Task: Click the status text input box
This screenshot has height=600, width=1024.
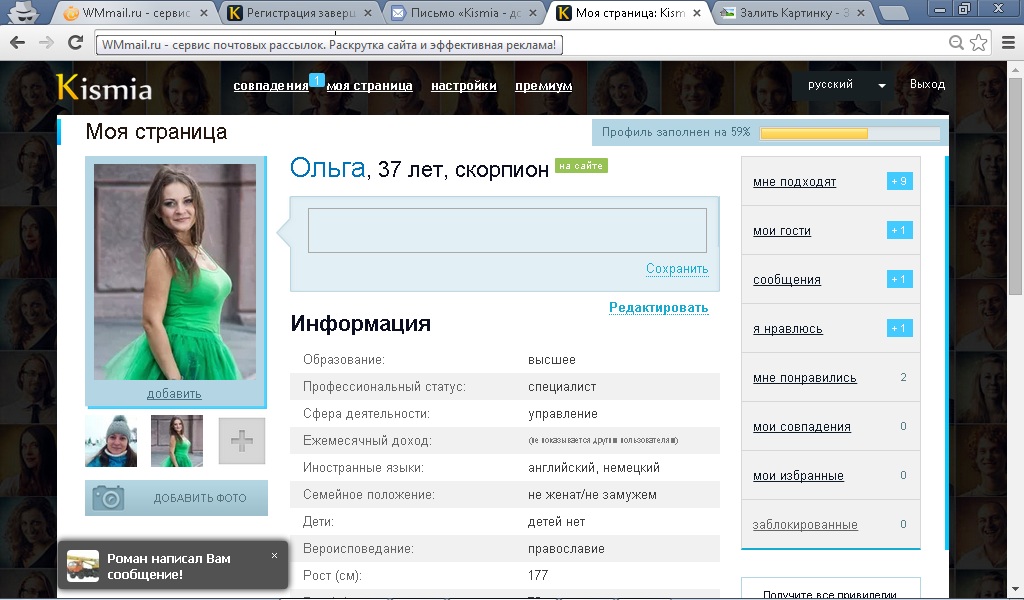Action: click(507, 230)
